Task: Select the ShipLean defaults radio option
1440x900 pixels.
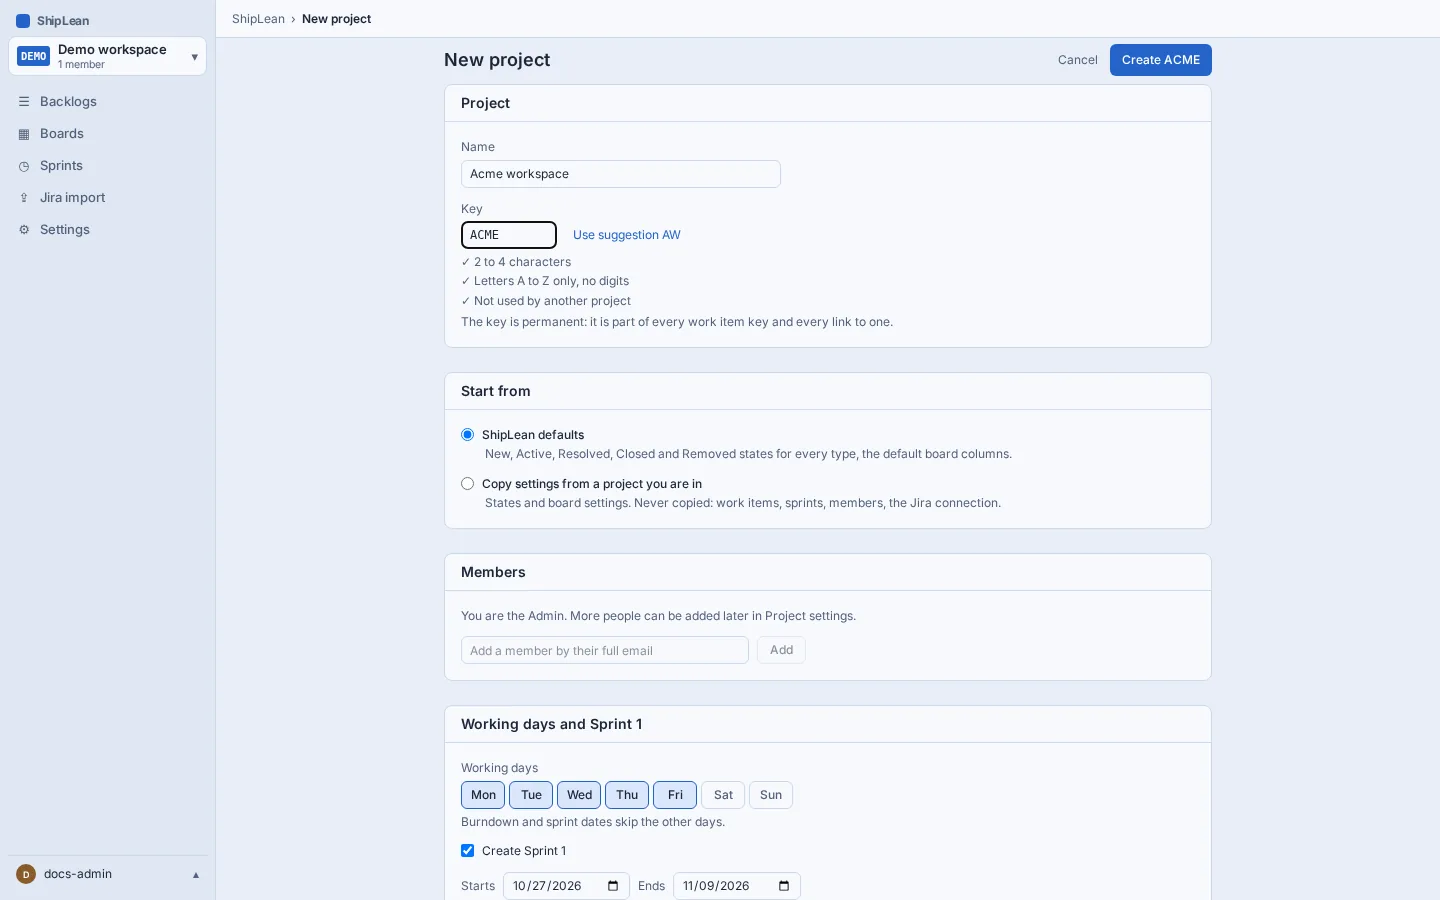Action: [467, 435]
